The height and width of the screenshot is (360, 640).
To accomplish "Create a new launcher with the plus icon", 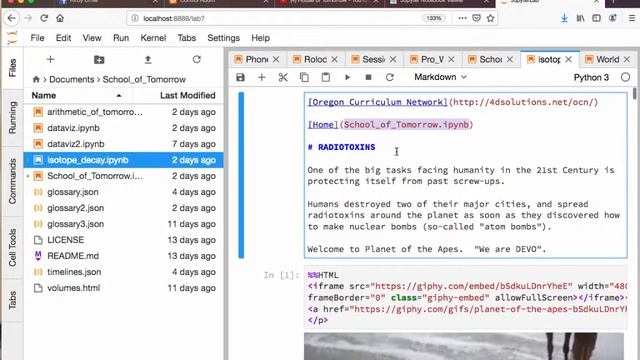I will tap(50, 60).
